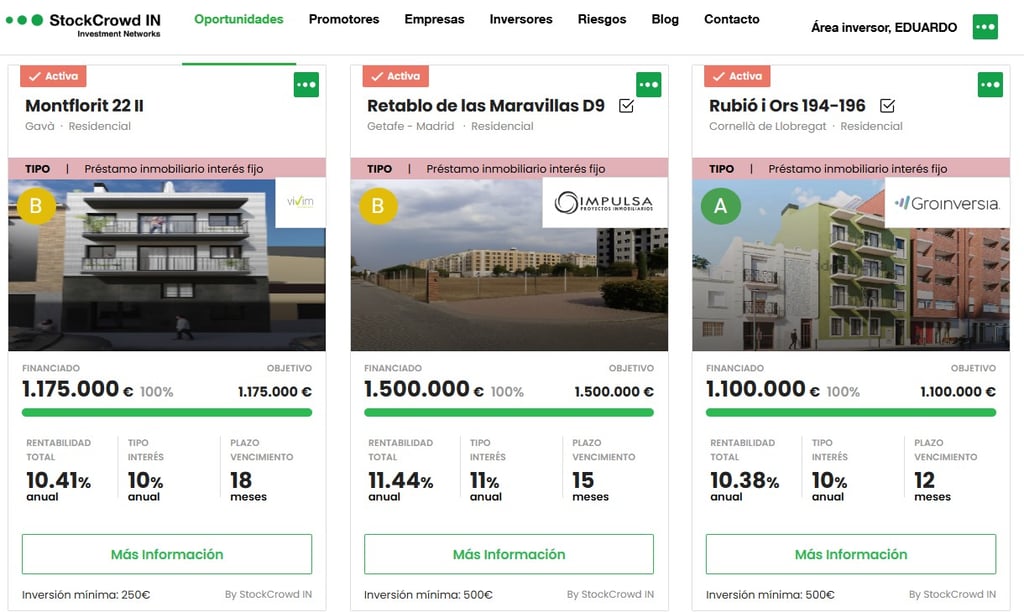
Task: Open the Blog menu item
Action: point(665,19)
